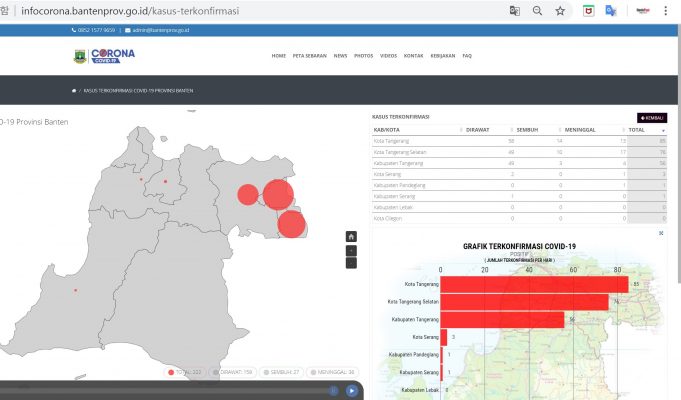
Task: Click the browser translate page icon
Action: point(514,11)
